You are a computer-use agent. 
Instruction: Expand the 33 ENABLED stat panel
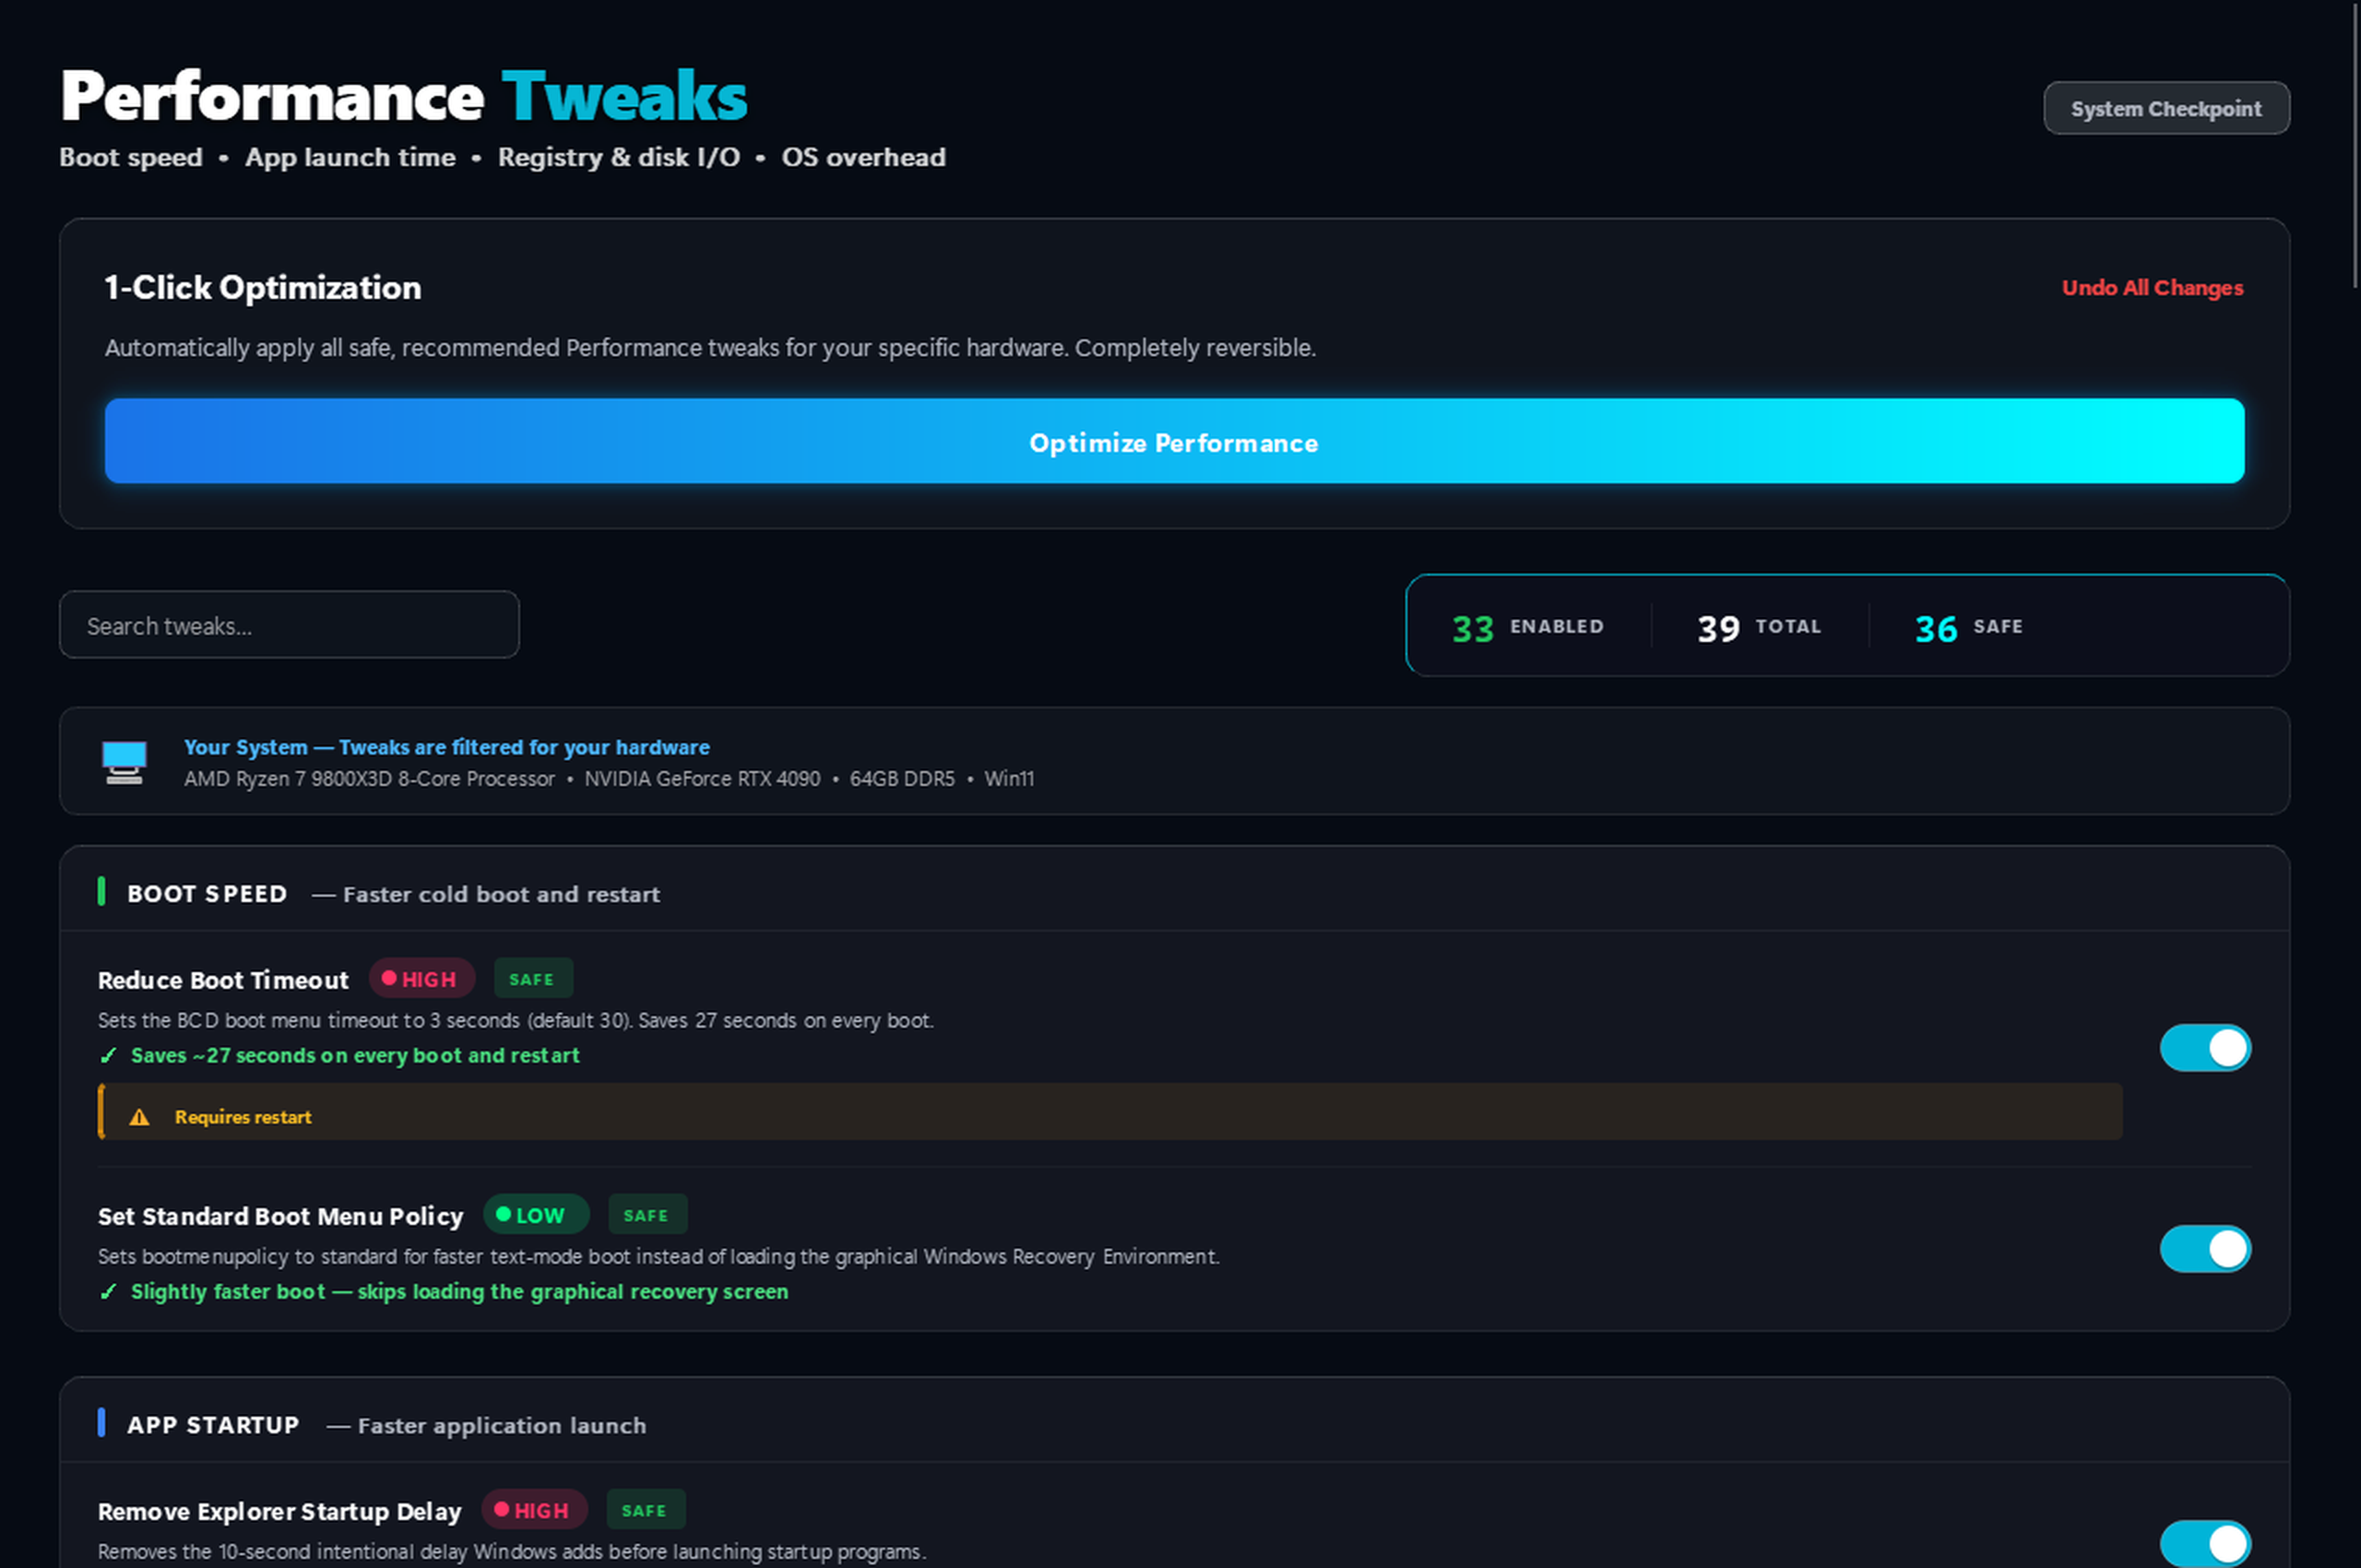(x=1527, y=626)
